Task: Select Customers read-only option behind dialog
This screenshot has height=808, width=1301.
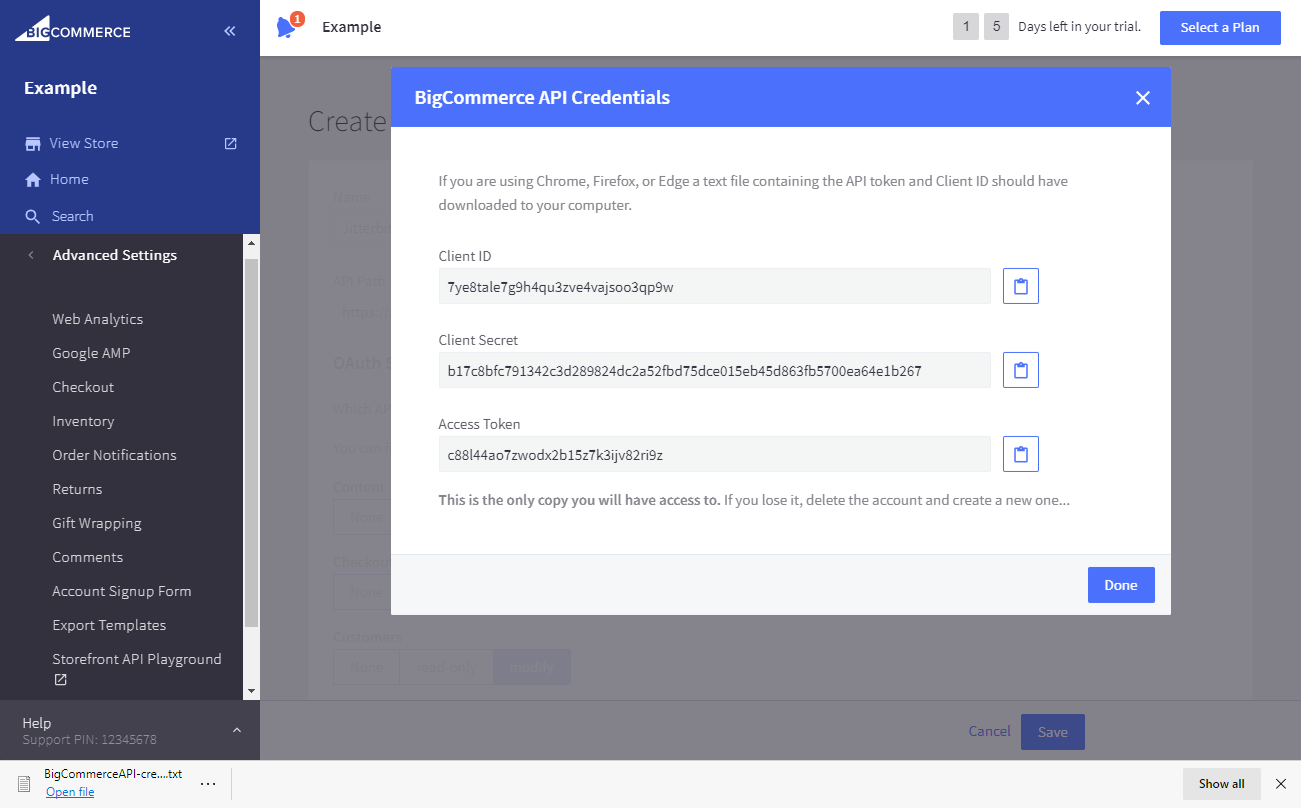Action: [x=446, y=667]
